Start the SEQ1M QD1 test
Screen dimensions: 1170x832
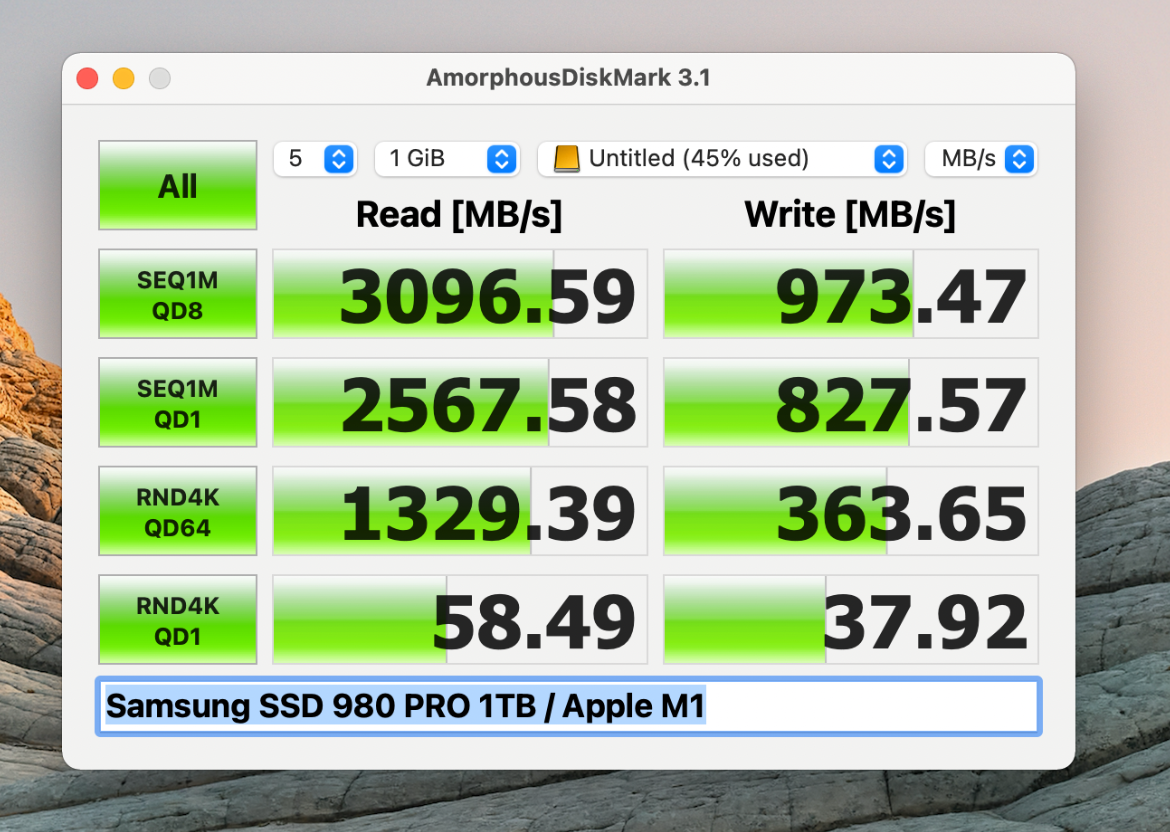pos(178,403)
